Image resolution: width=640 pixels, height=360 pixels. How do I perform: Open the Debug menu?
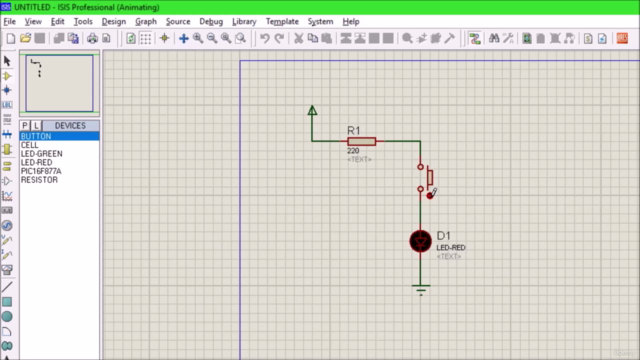211,22
